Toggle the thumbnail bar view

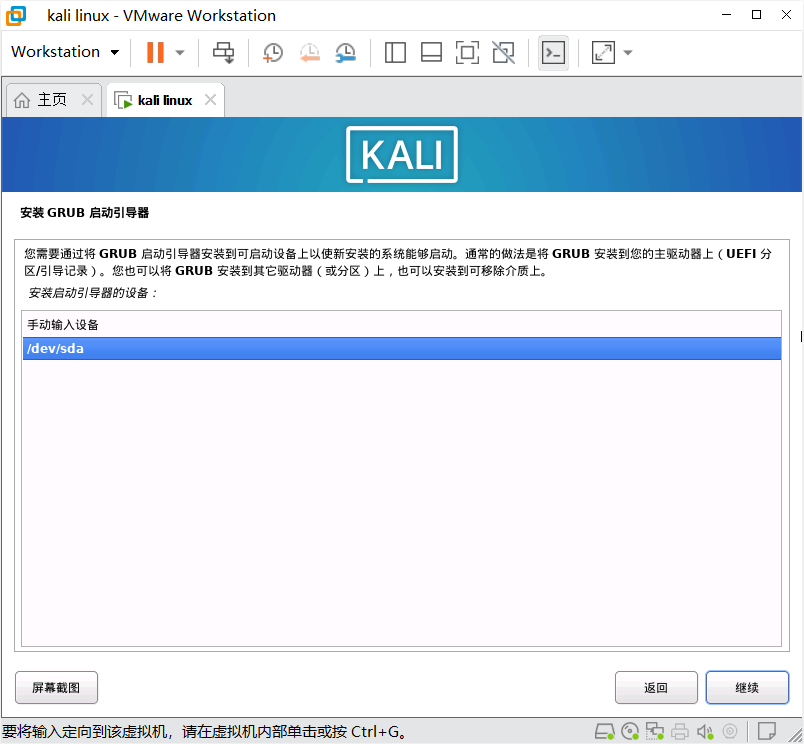tap(431, 52)
